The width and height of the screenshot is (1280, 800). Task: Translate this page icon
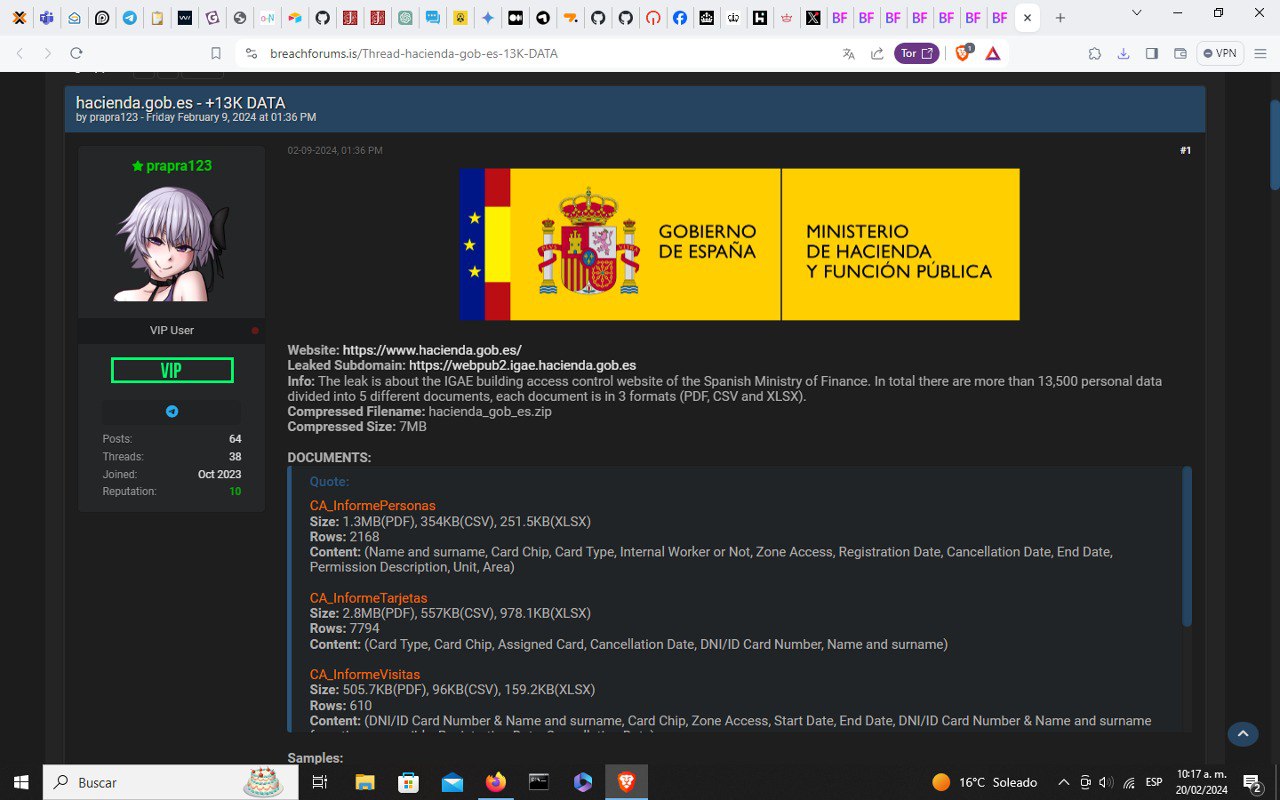click(849, 53)
